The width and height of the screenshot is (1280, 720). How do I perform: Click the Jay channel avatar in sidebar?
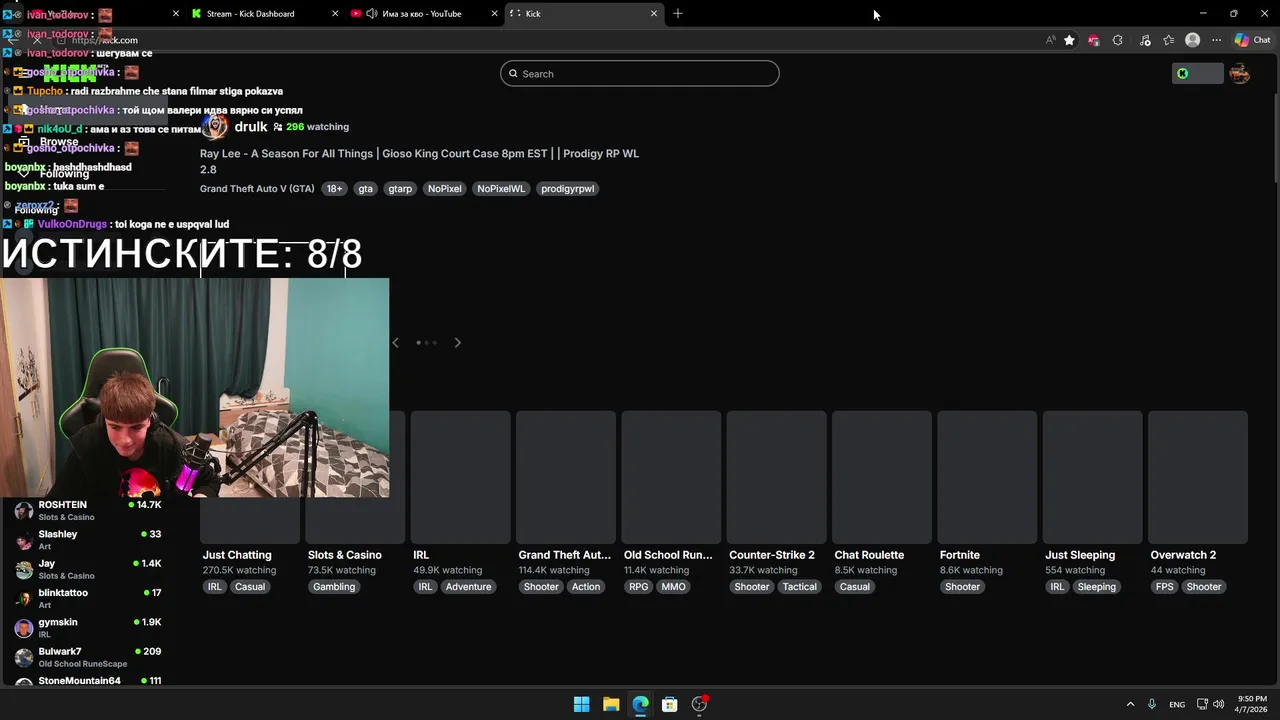24,569
